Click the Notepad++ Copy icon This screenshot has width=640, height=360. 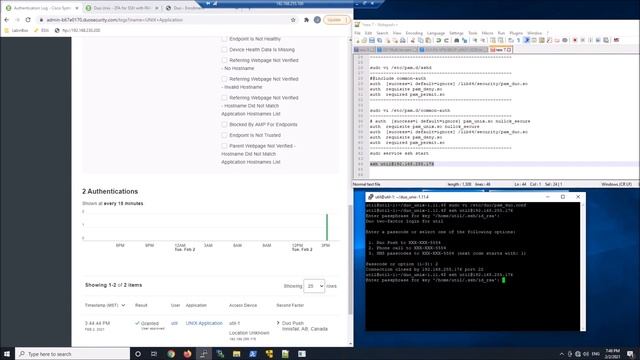420,40
